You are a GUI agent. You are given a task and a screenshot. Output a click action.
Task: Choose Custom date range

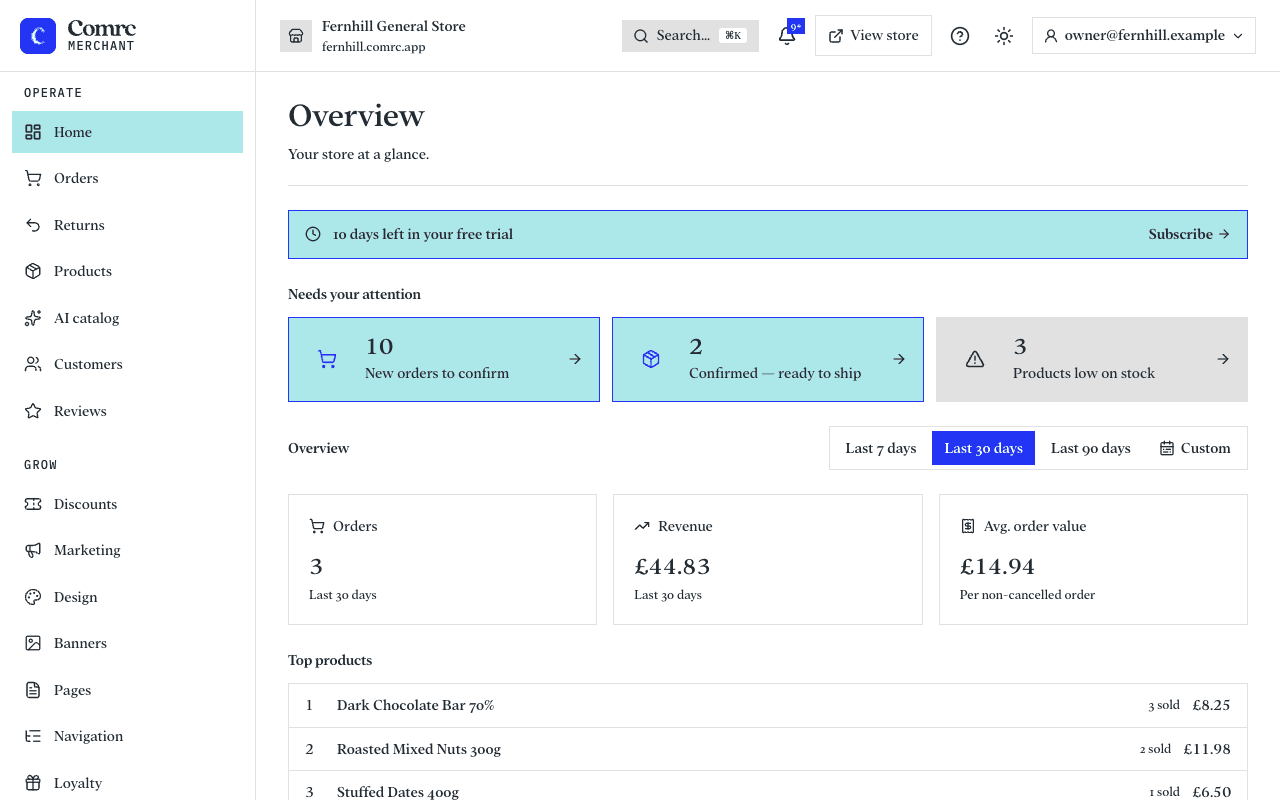coord(1195,448)
